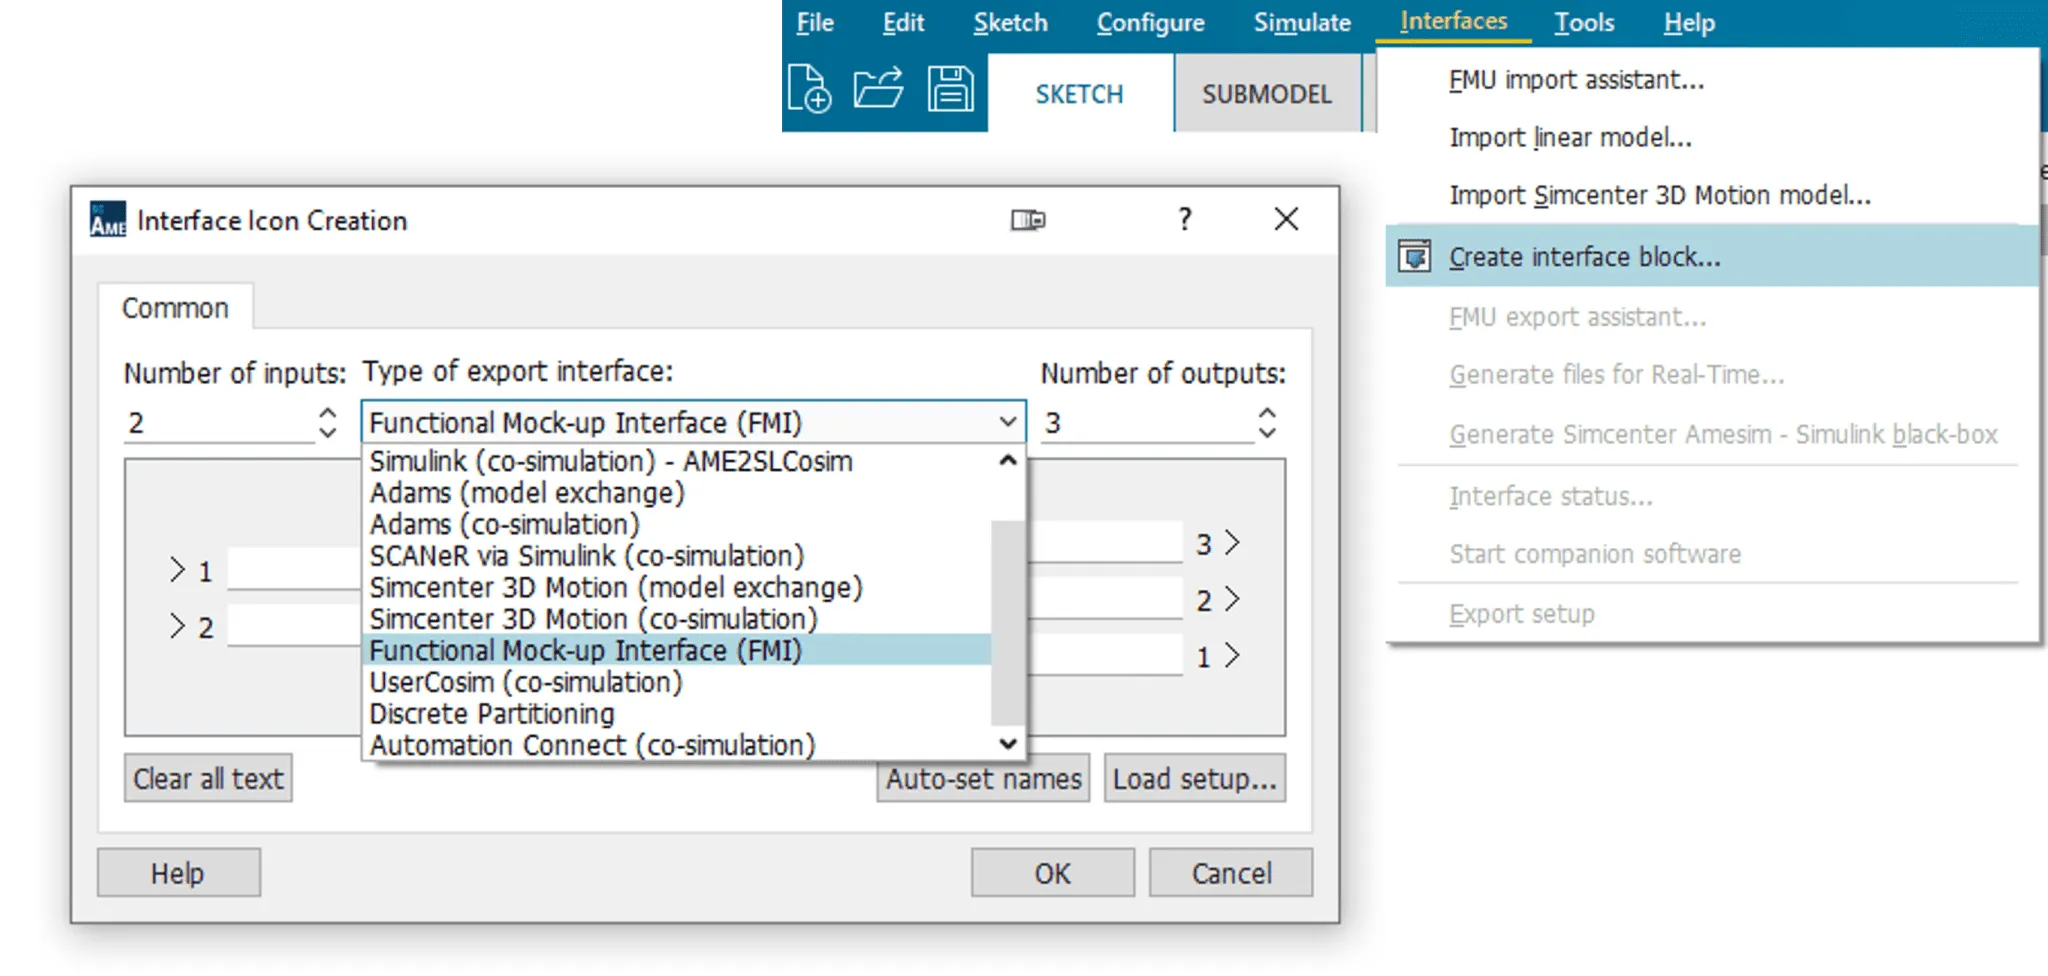
Task: Decrease the Number of outputs stepper
Action: (x=1267, y=432)
